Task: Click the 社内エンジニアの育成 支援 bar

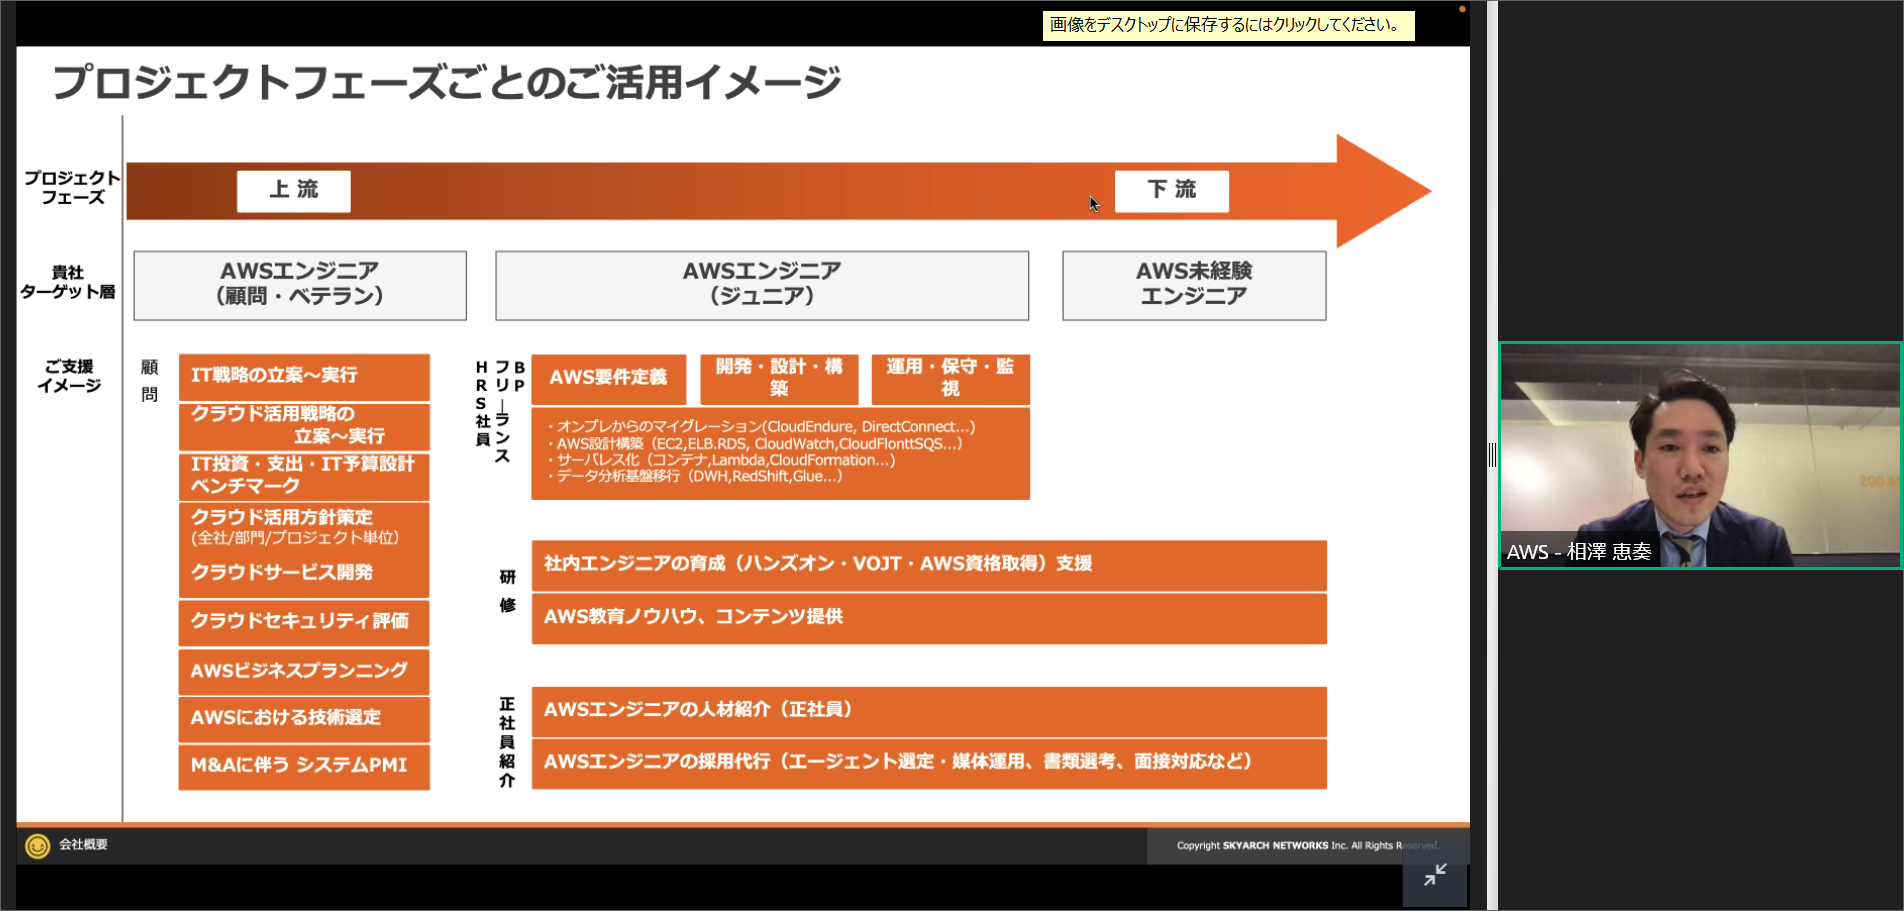Action: 929,565
